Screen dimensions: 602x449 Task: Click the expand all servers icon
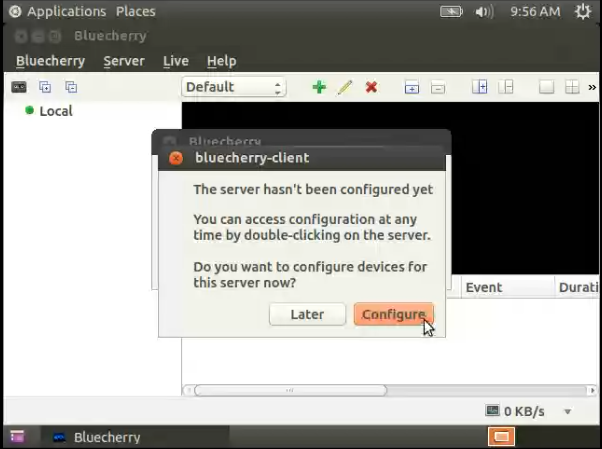pos(45,87)
